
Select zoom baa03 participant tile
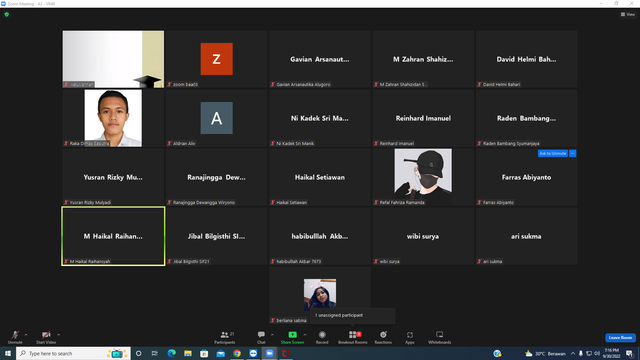(x=217, y=59)
